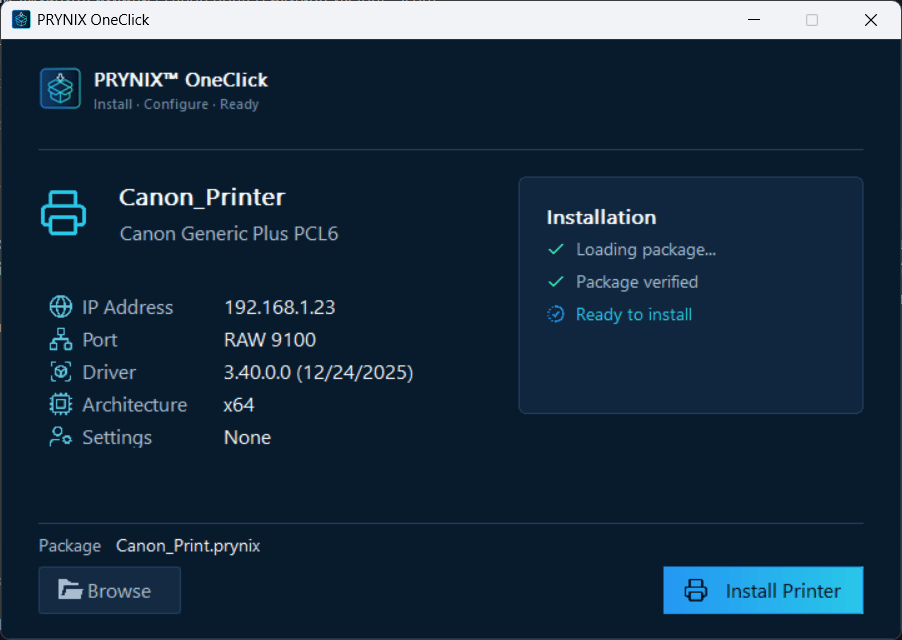Click the Loading package... status line
The height and width of the screenshot is (640, 902).
point(646,250)
